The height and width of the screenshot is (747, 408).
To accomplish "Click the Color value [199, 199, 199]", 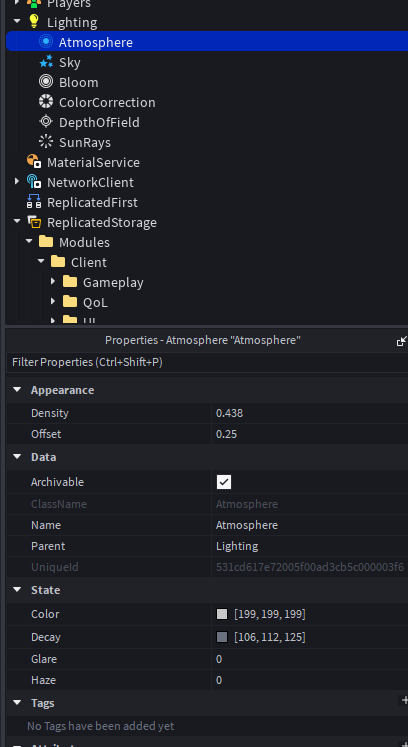I will (270, 614).
